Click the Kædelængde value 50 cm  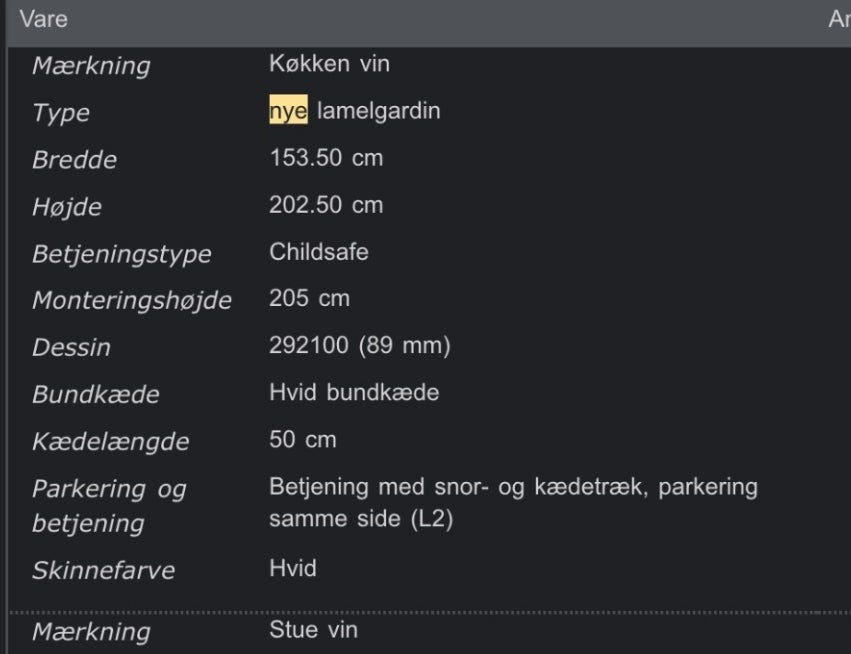(x=303, y=439)
